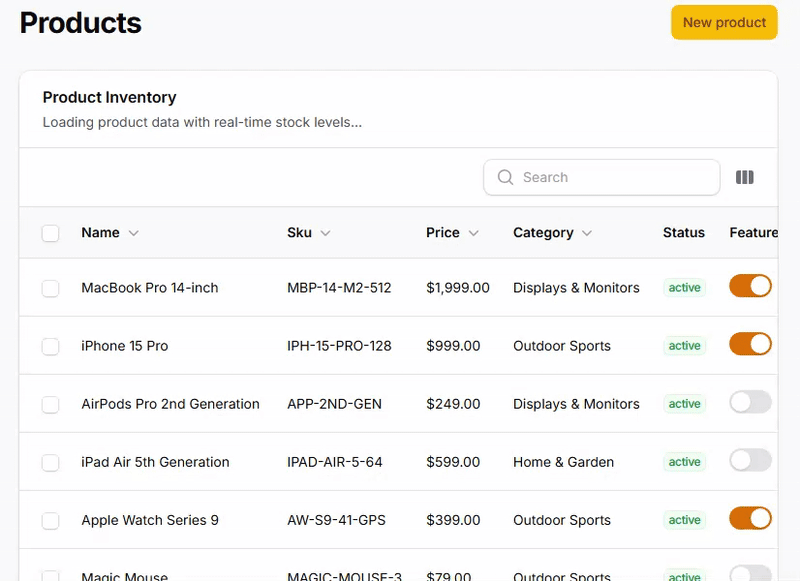Click active badge in iPhone 15 Pro row

(x=684, y=346)
